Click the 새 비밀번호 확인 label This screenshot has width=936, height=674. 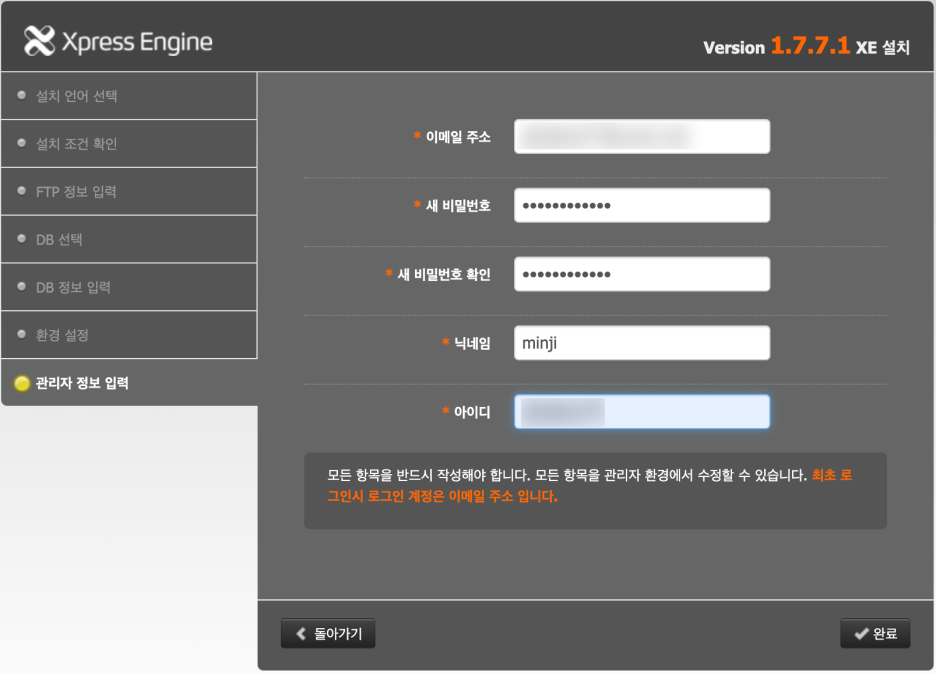(444, 274)
